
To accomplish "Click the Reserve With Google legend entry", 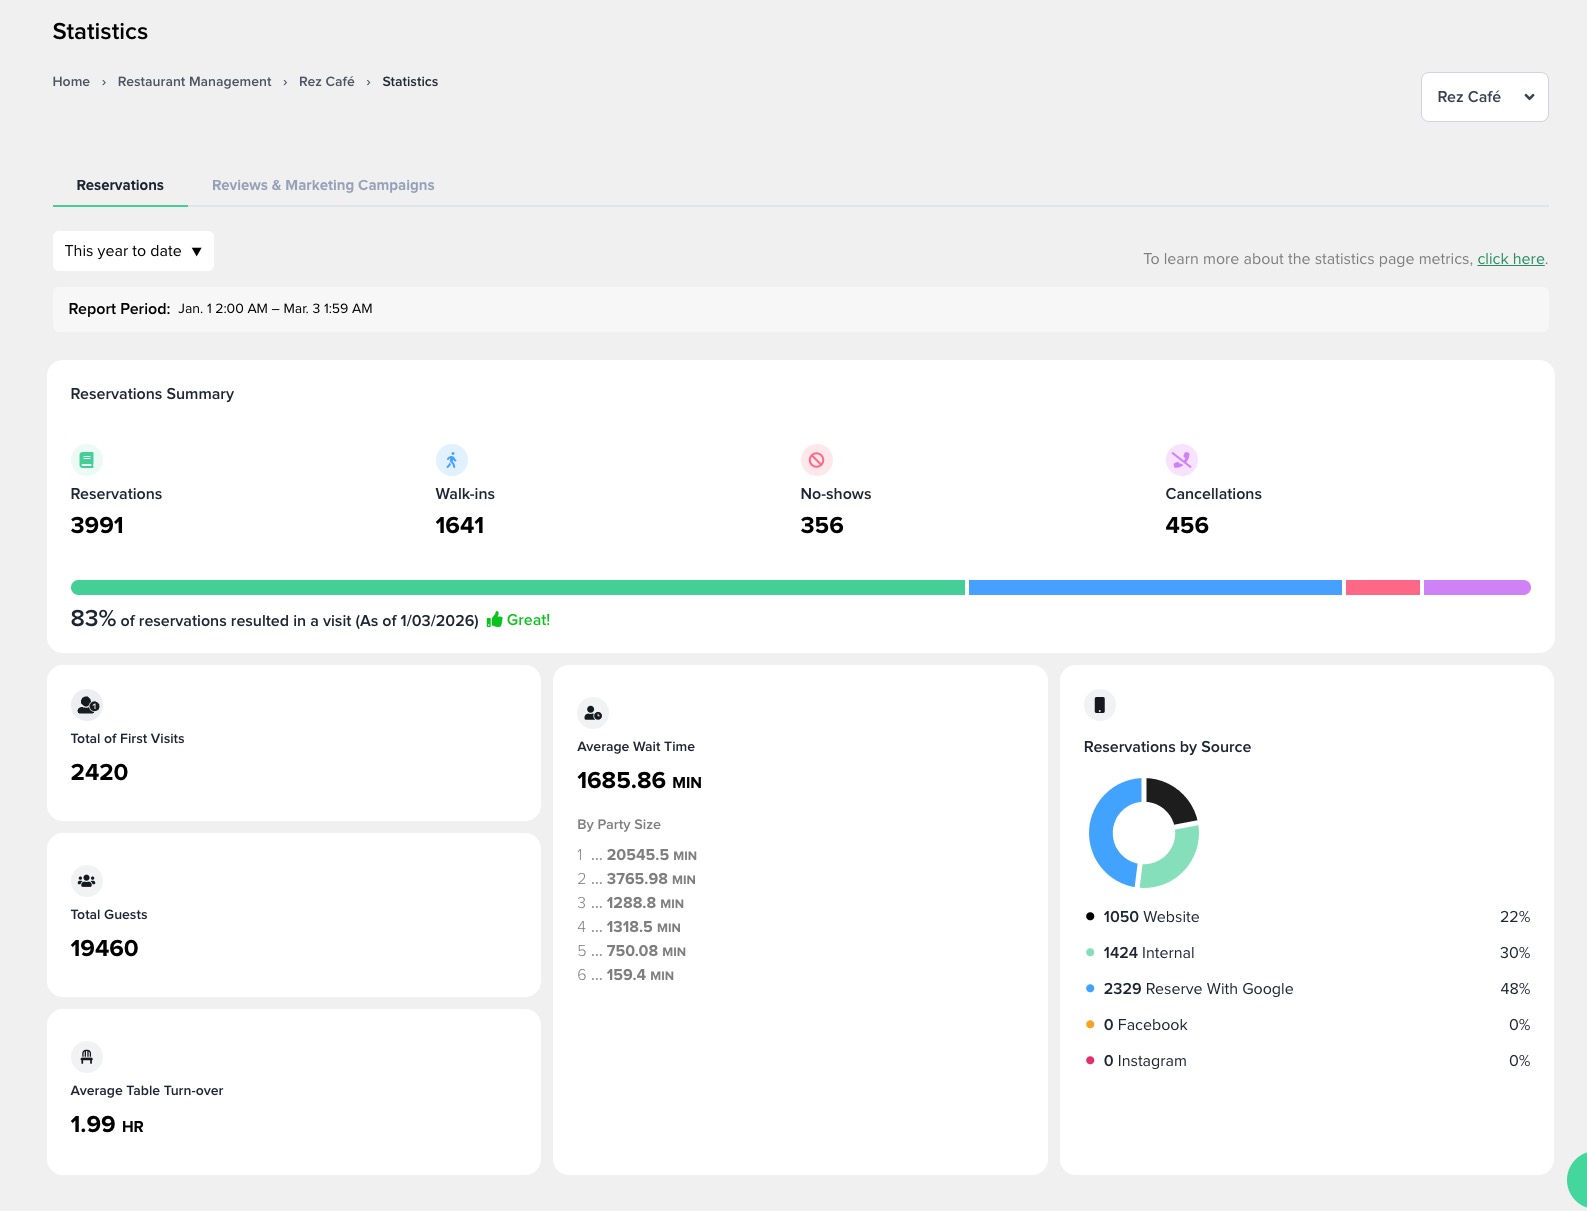I will coord(1198,989).
